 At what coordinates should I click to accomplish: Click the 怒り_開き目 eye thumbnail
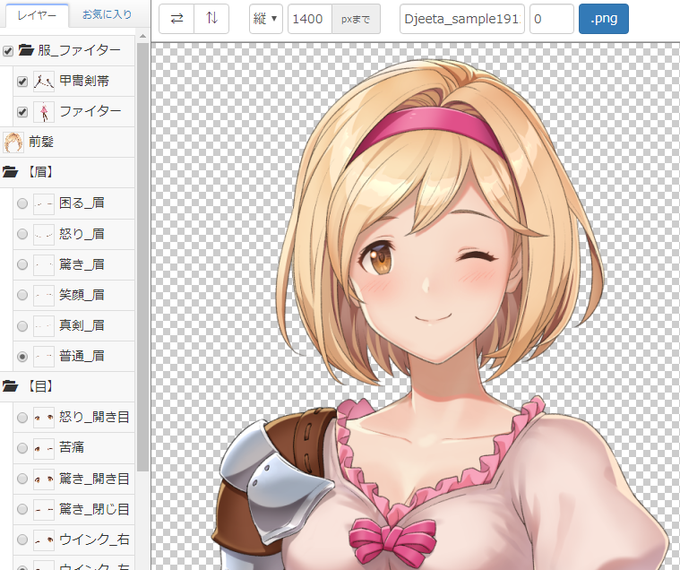44,418
